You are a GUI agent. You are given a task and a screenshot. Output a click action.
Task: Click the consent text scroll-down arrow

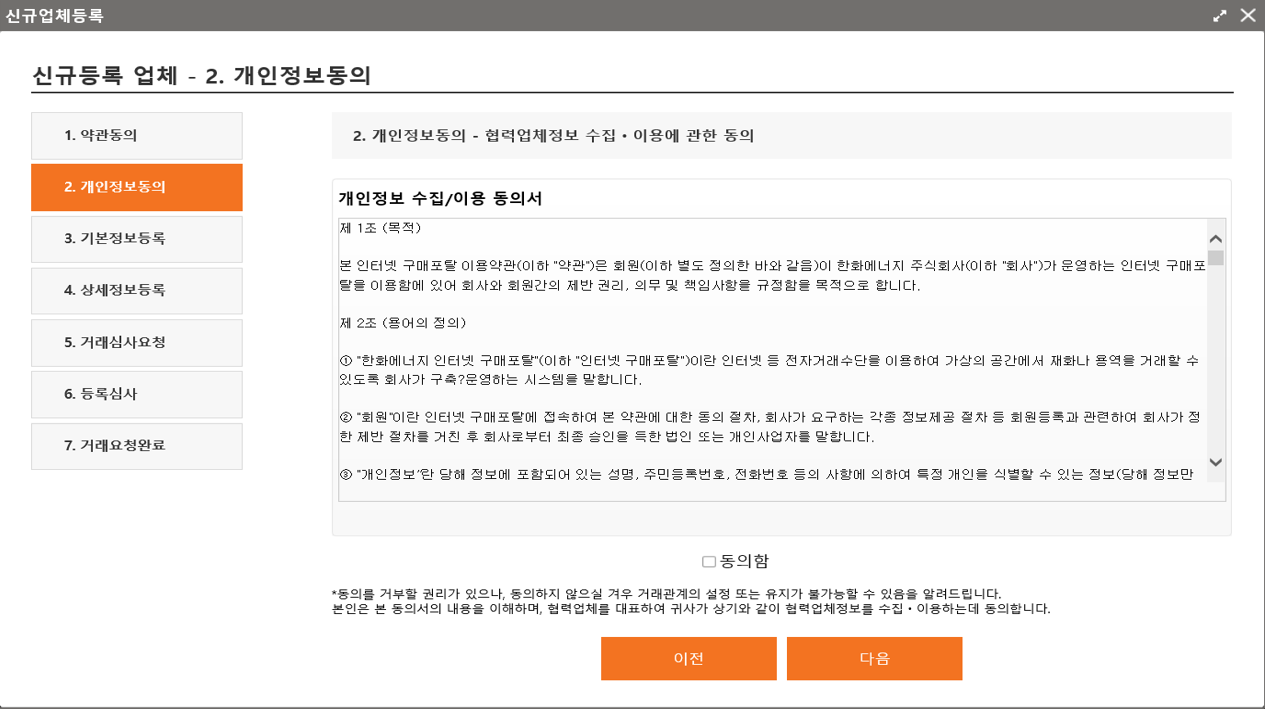[1216, 462]
